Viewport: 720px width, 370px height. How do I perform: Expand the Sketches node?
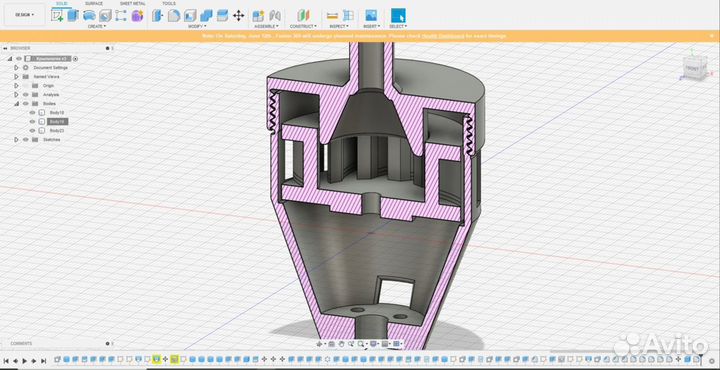pyautogui.click(x=17, y=140)
